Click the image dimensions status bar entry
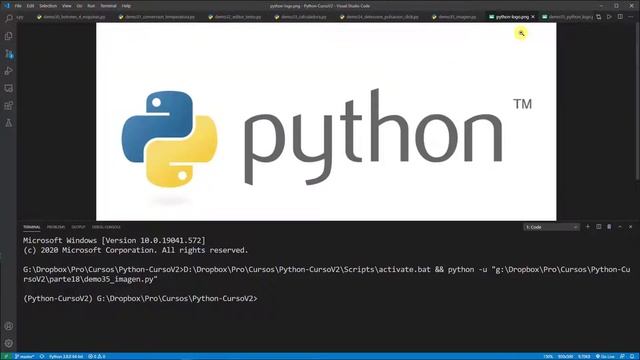Viewport: 640px width, 360px height. 565,356
